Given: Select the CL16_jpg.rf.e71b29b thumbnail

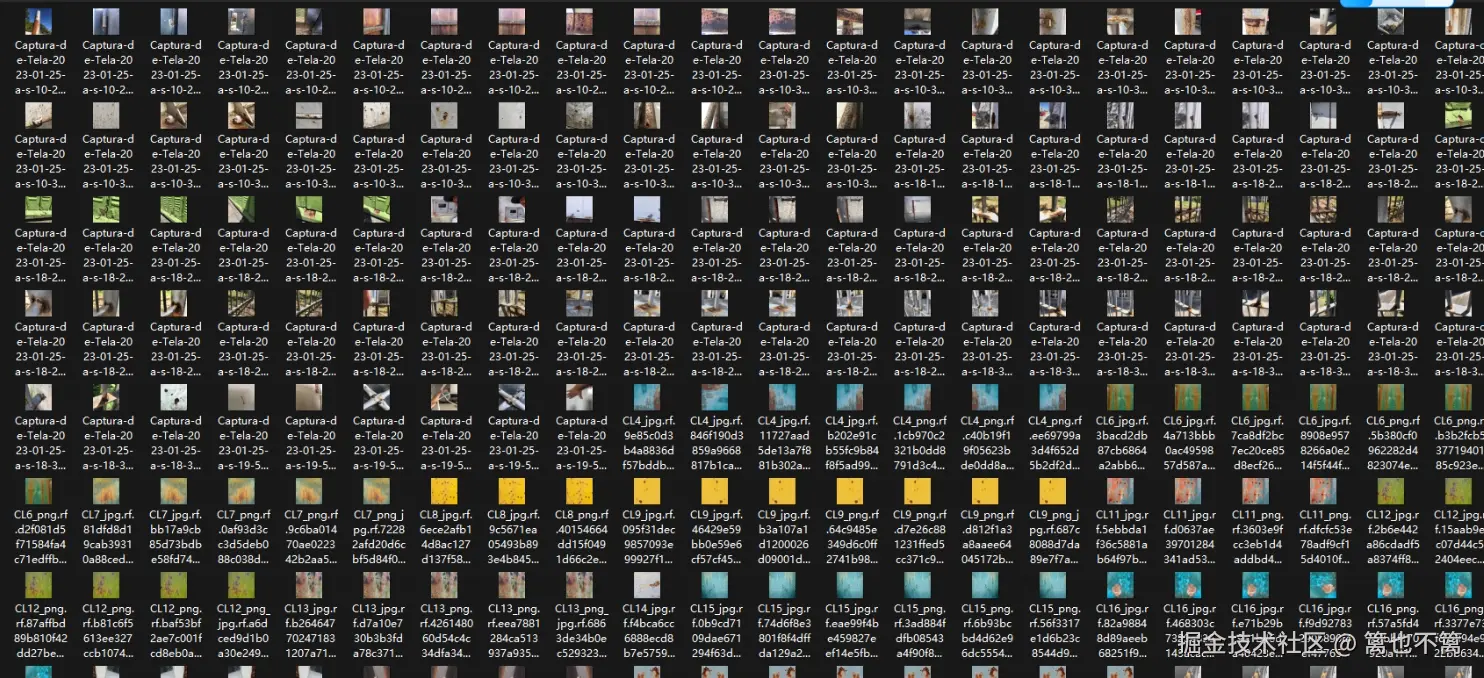Looking at the screenshot, I should [x=1257, y=586].
